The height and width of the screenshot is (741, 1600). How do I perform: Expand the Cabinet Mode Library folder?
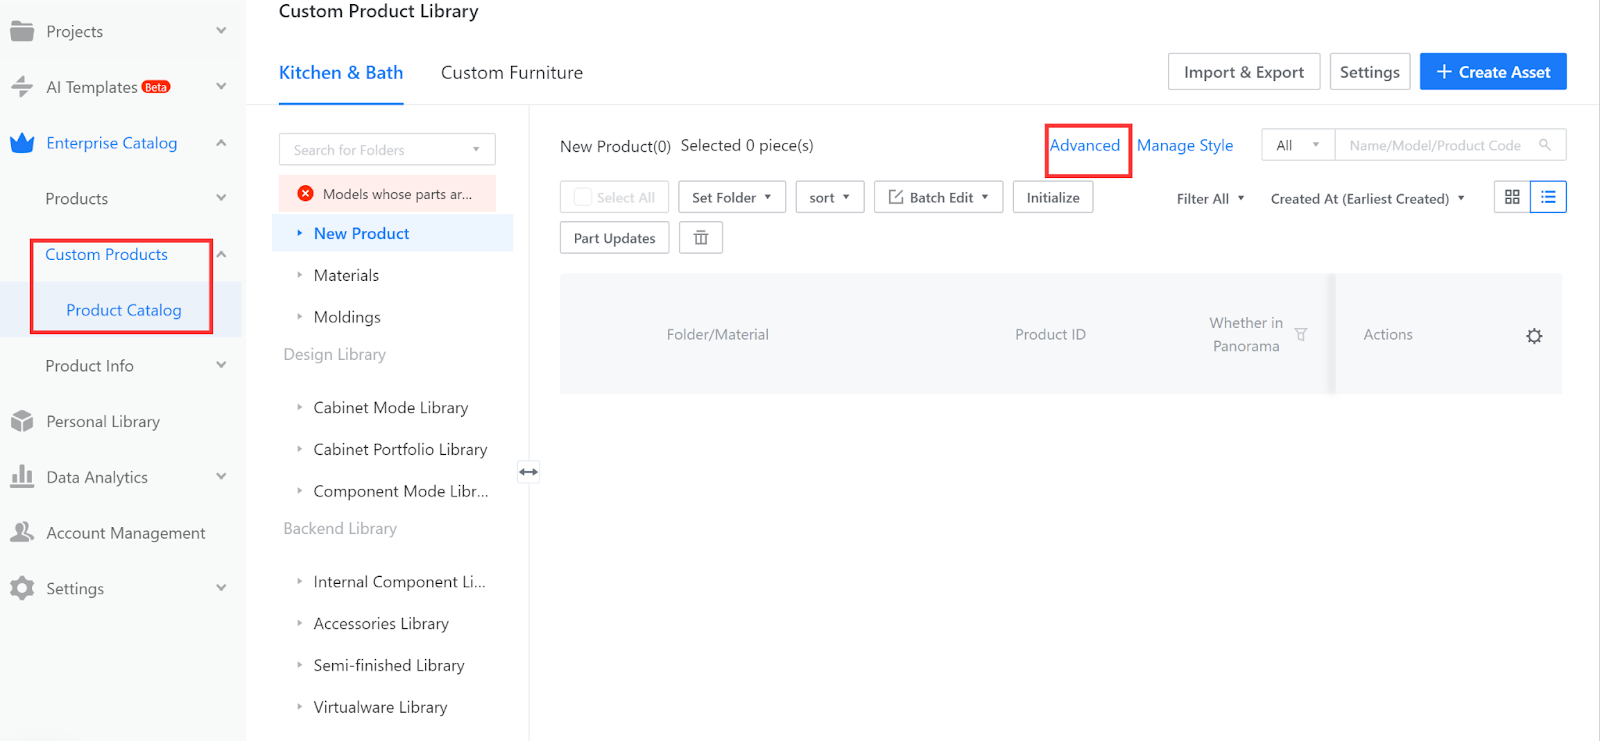point(299,408)
